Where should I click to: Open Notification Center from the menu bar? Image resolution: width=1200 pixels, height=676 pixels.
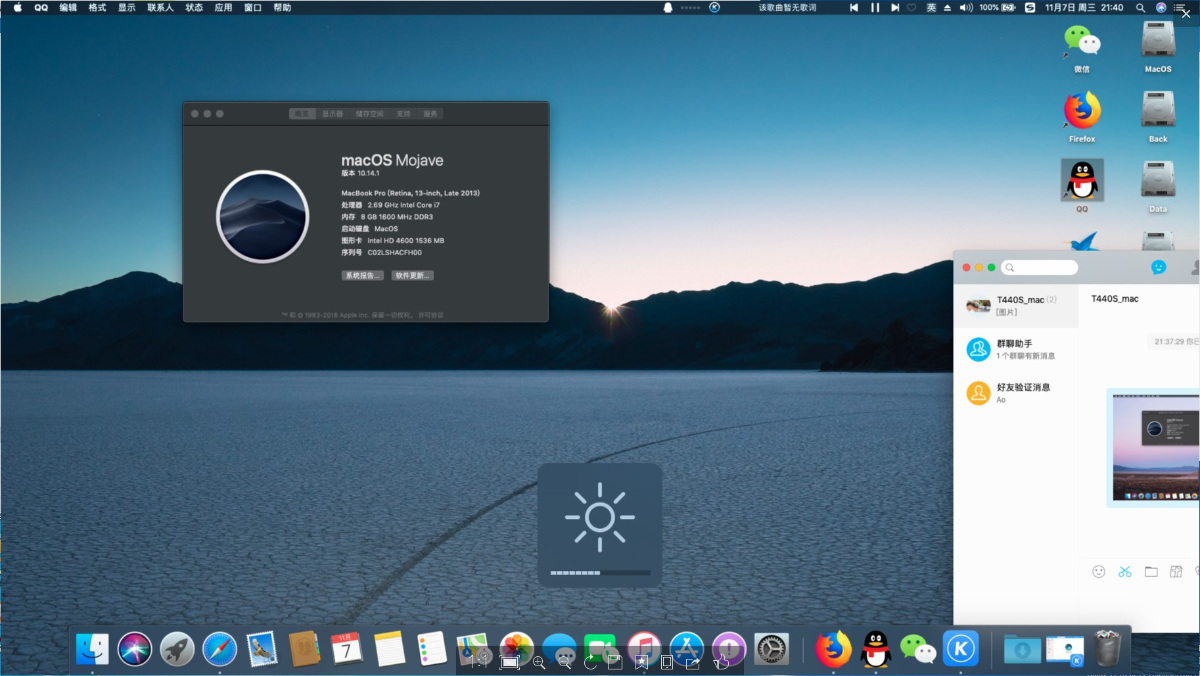click(x=1181, y=7)
